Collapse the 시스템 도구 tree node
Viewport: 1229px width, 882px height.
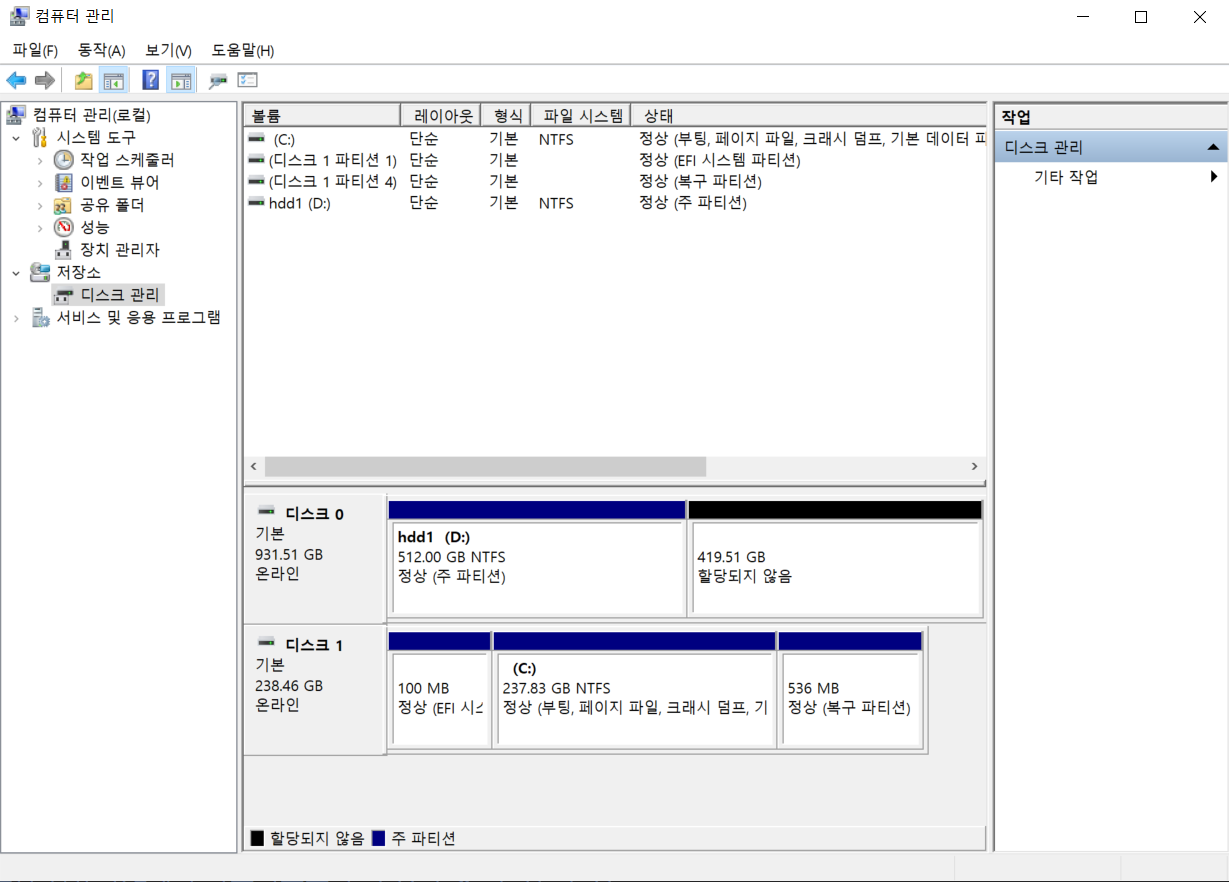(16, 138)
